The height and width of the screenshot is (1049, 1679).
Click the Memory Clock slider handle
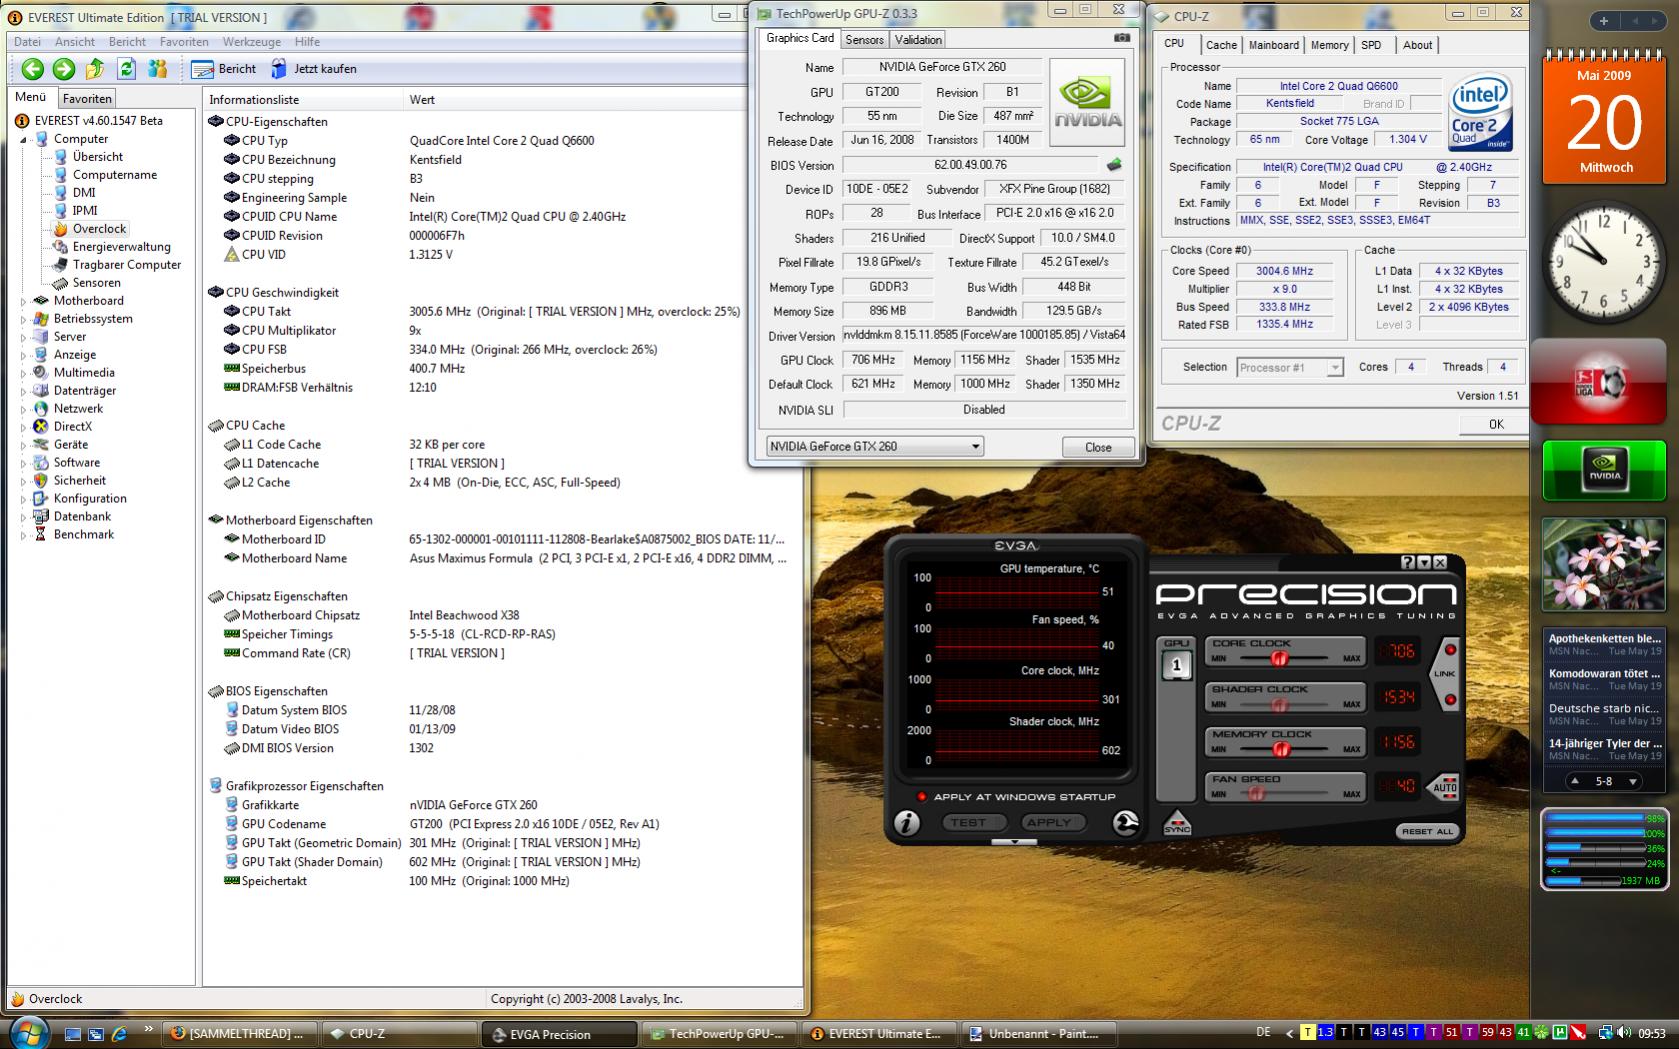(x=1279, y=749)
